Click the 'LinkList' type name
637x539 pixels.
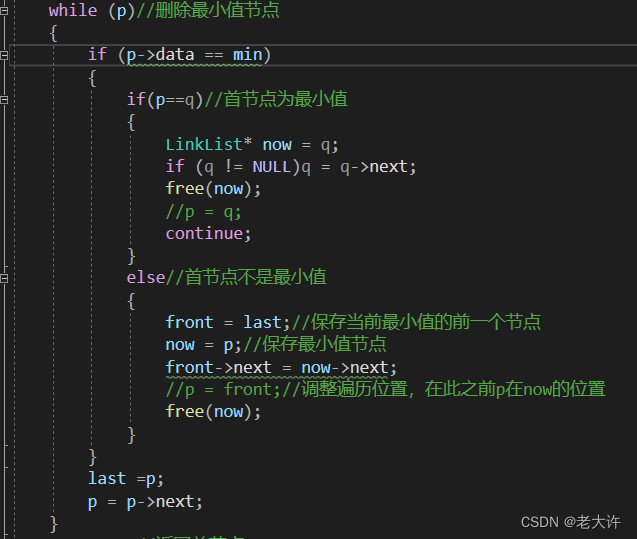point(204,144)
